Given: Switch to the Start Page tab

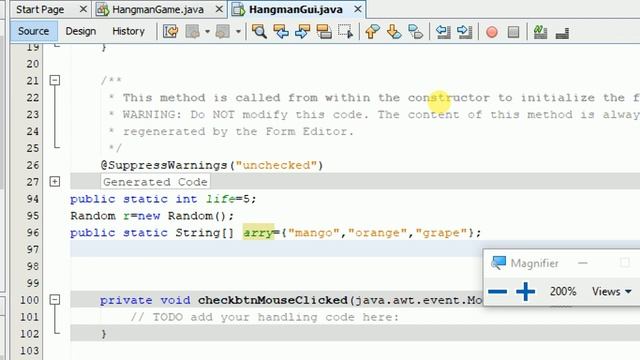Looking at the screenshot, I should click(x=40, y=9).
